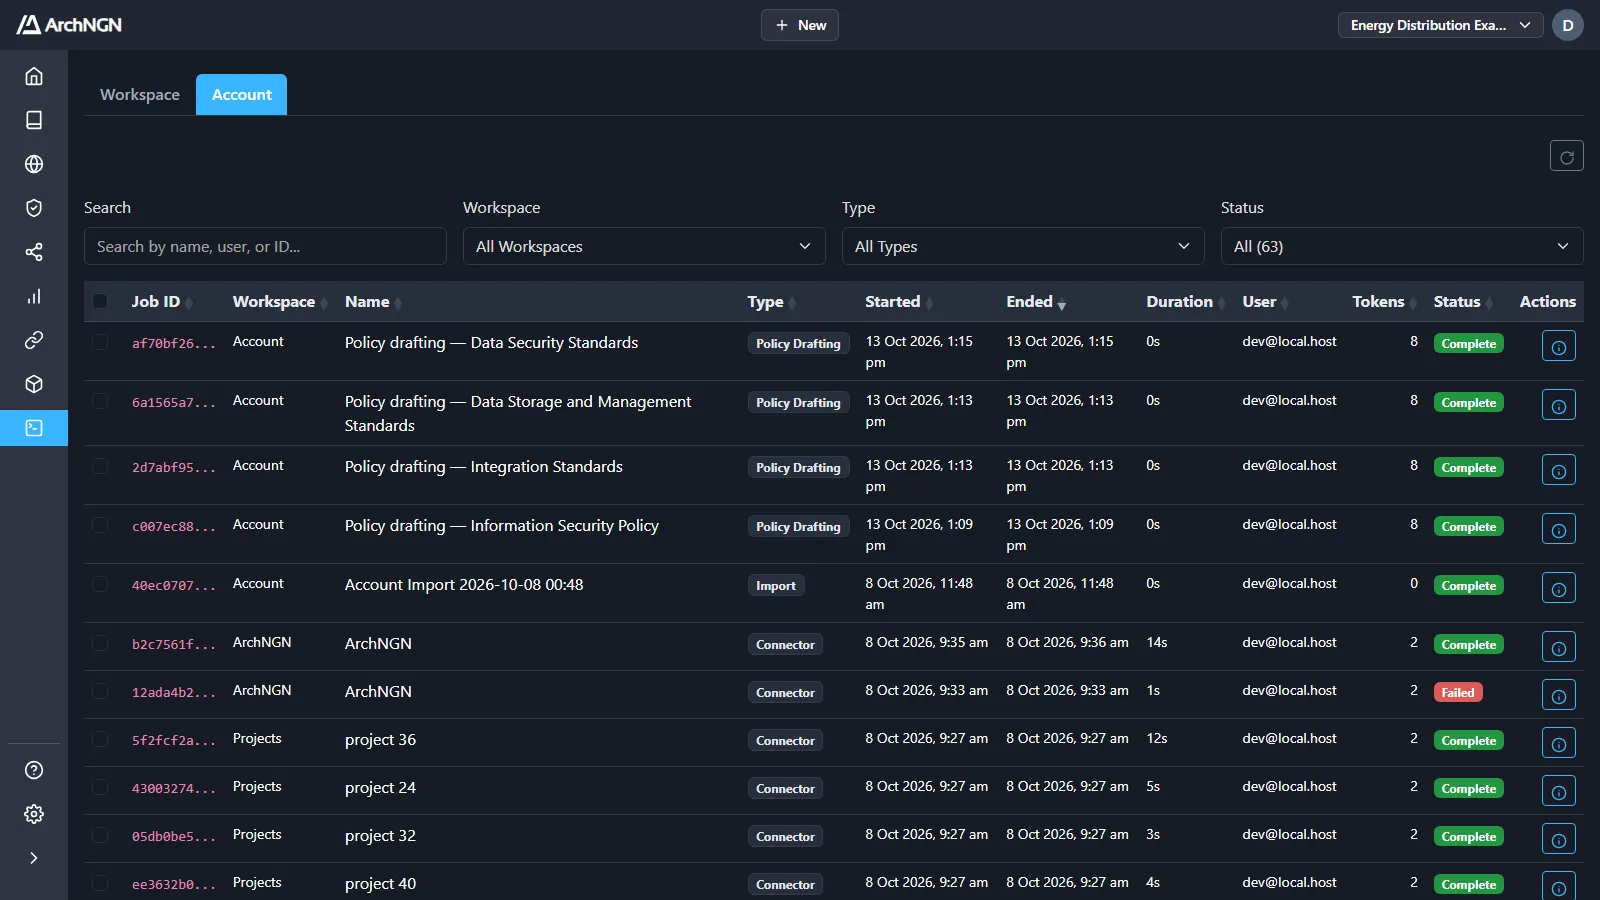Select checkbox for job 5f2fcf2a

click(100, 739)
